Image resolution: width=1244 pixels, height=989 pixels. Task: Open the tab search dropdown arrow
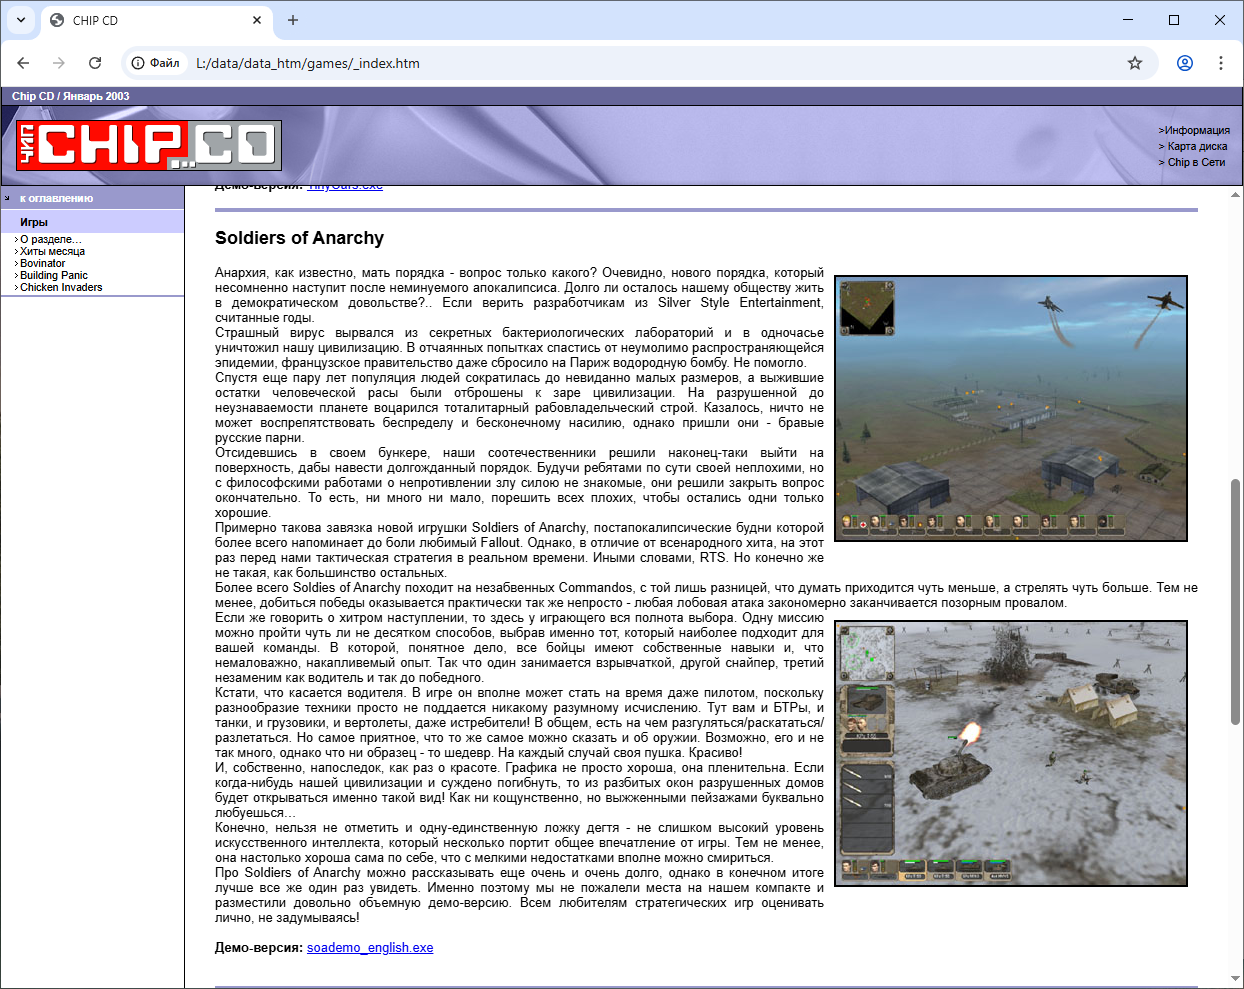pos(21,20)
